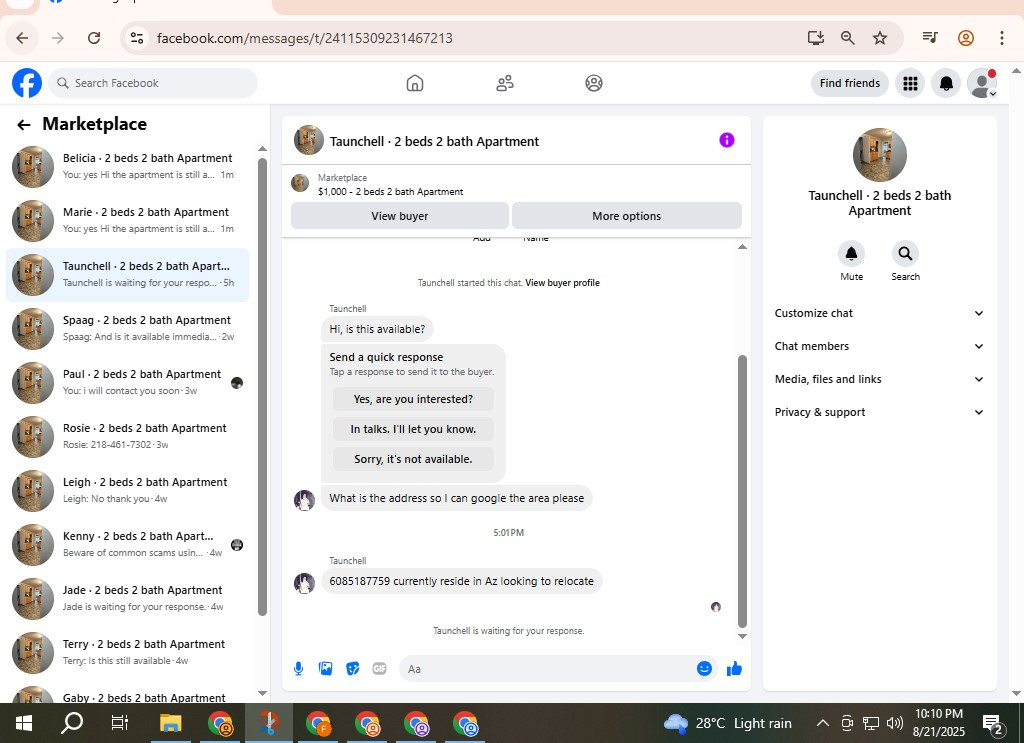Open the notifications bell in header
Screen dimensions: 1024x743
click(x=946, y=84)
